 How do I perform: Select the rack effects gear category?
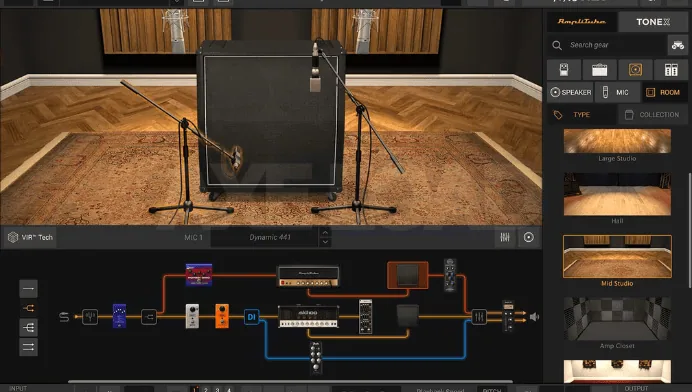tap(671, 70)
